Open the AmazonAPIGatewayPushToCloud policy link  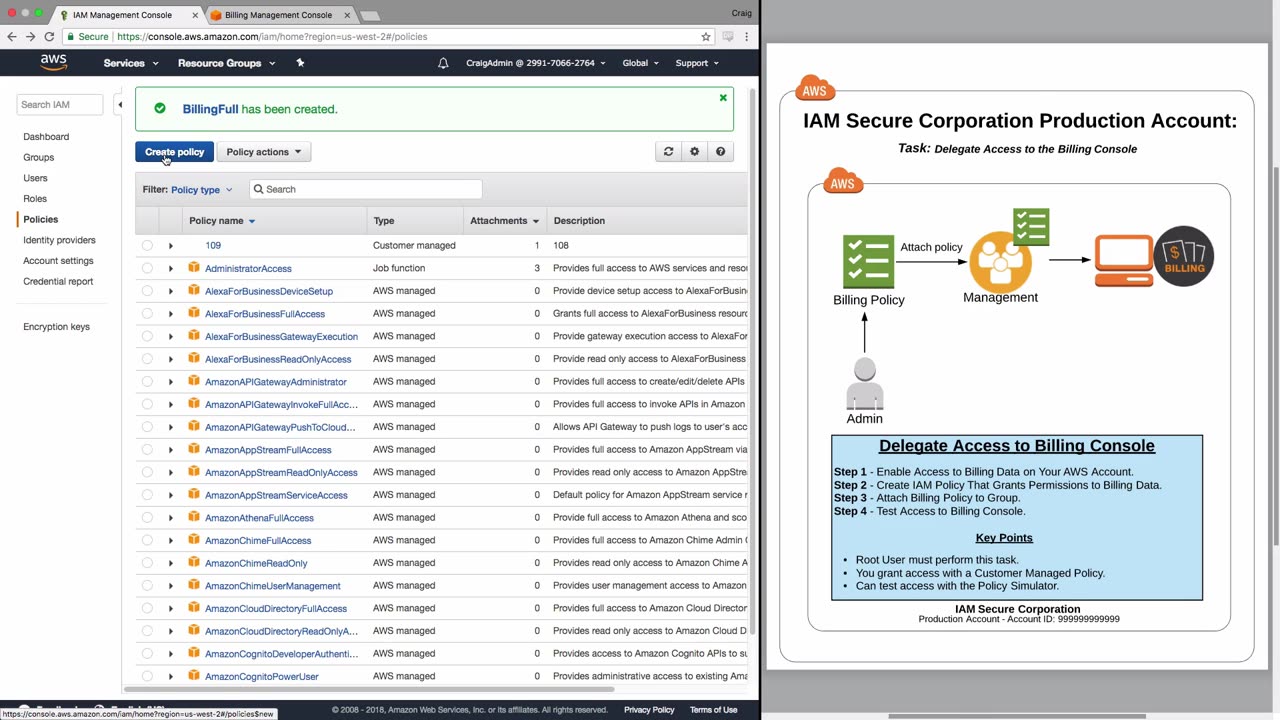click(280, 427)
